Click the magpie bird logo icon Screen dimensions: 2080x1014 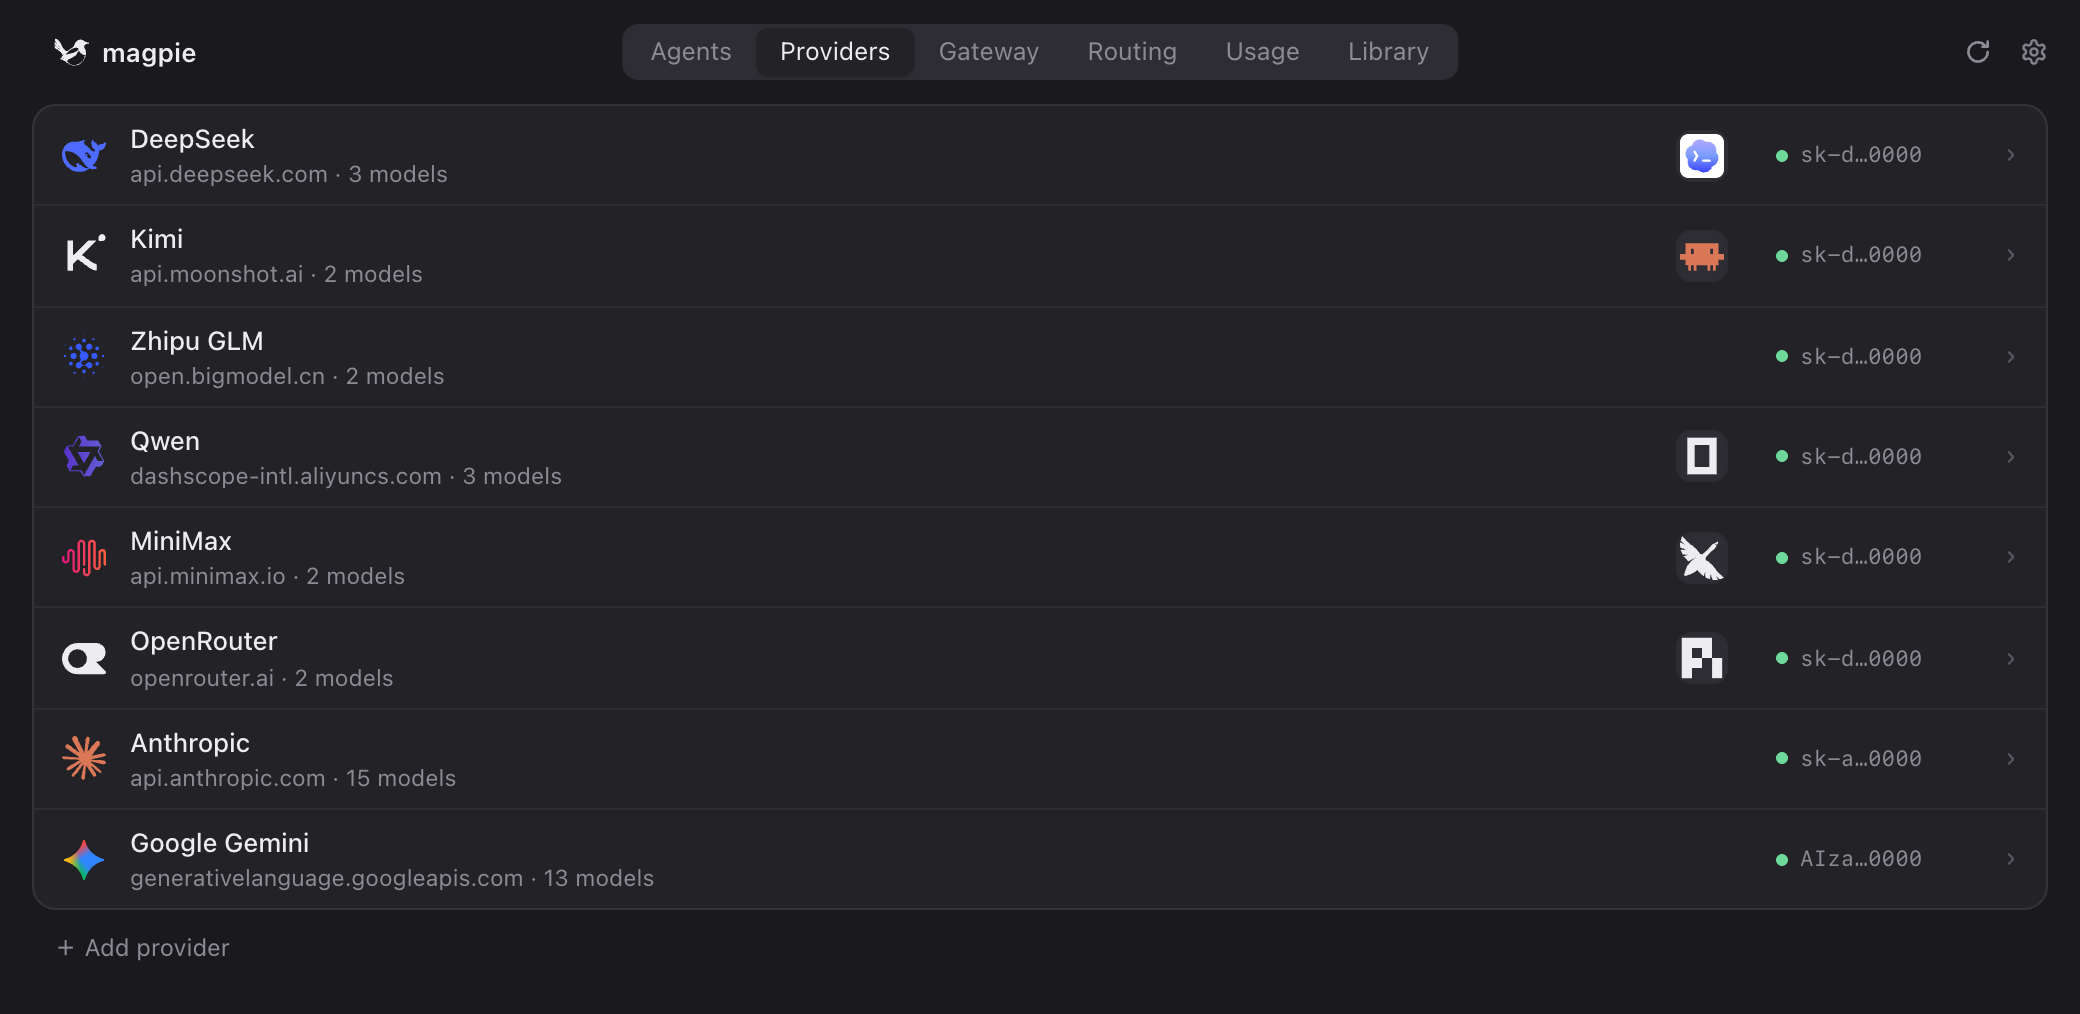tap(71, 52)
